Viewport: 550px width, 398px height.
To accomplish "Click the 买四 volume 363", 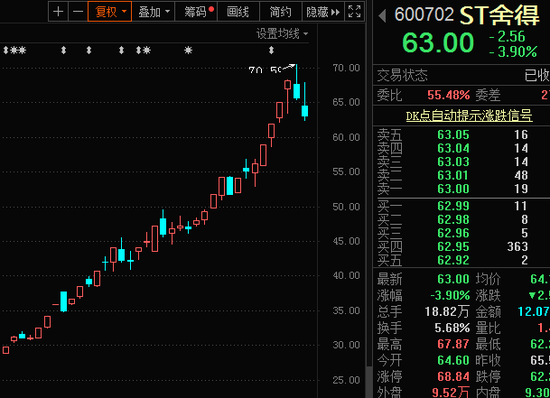I will [x=517, y=247].
